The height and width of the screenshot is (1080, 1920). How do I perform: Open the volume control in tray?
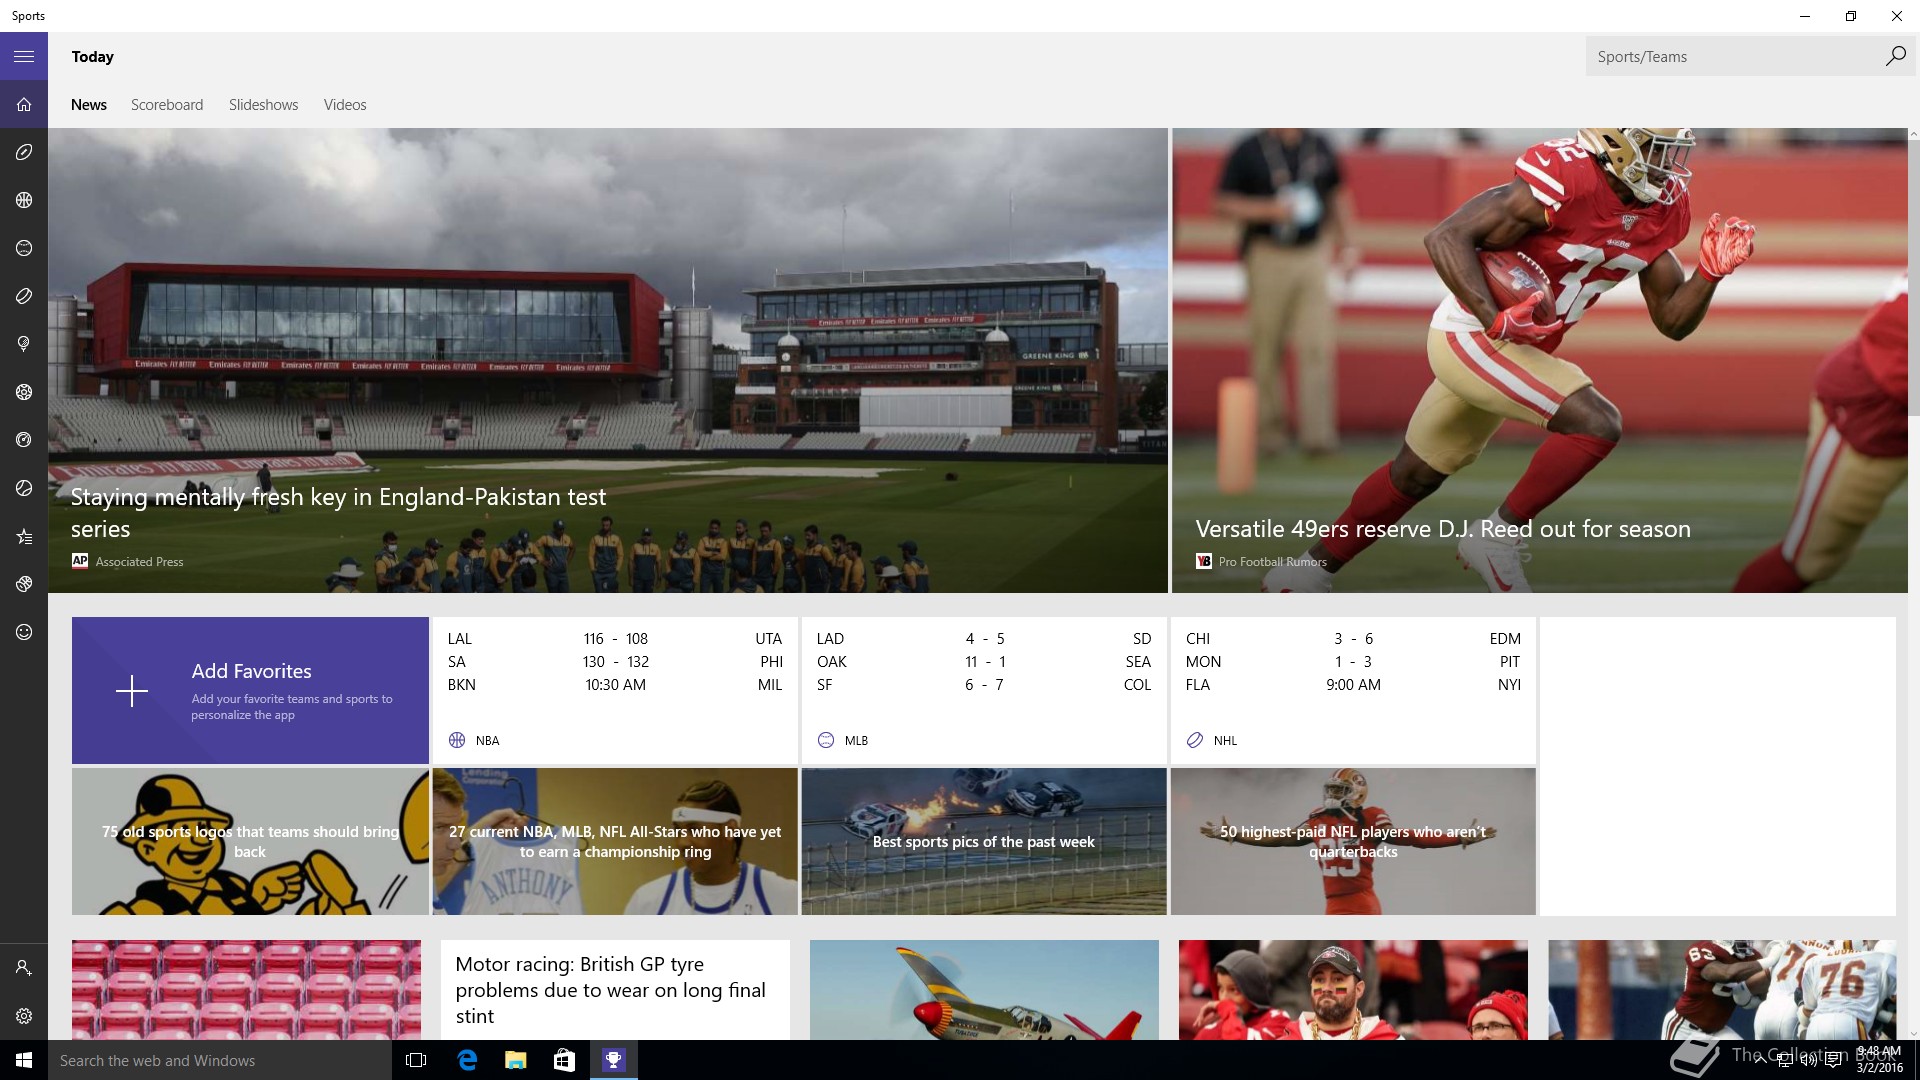[x=1809, y=1060]
